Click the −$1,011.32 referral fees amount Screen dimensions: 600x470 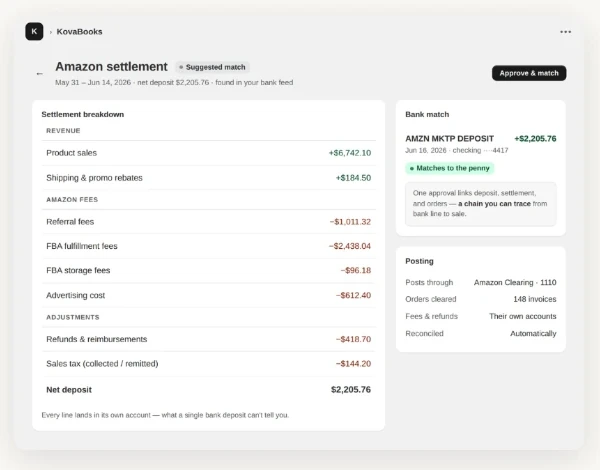coord(350,222)
